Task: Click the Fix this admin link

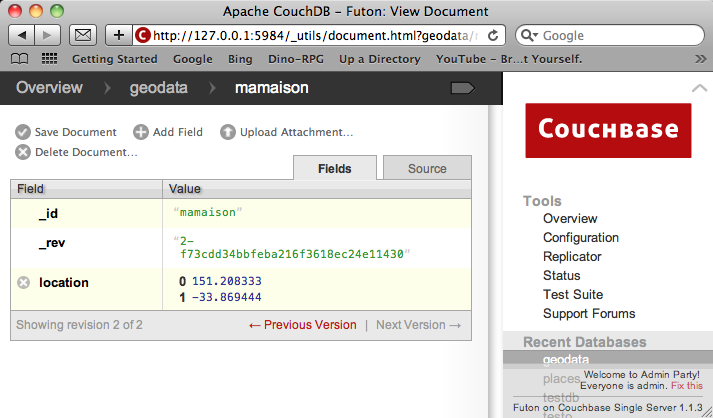Action: pos(686,385)
